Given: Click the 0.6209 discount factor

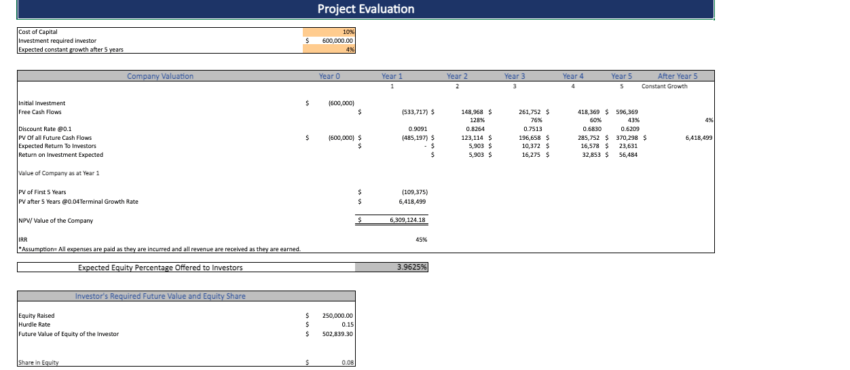Looking at the screenshot, I should pyautogui.click(x=630, y=129).
